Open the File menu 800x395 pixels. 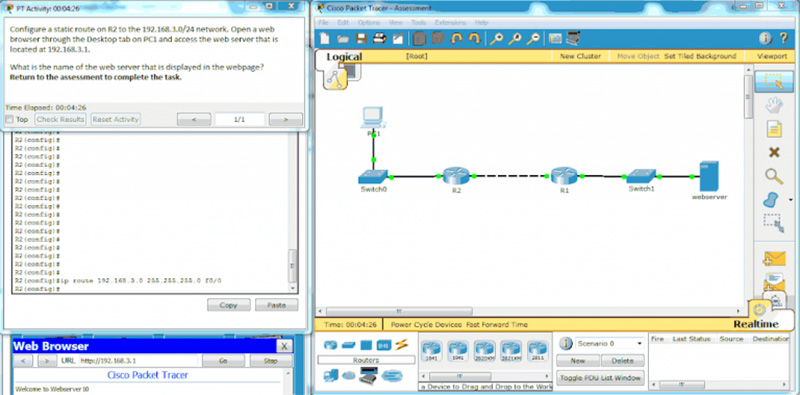[323, 23]
